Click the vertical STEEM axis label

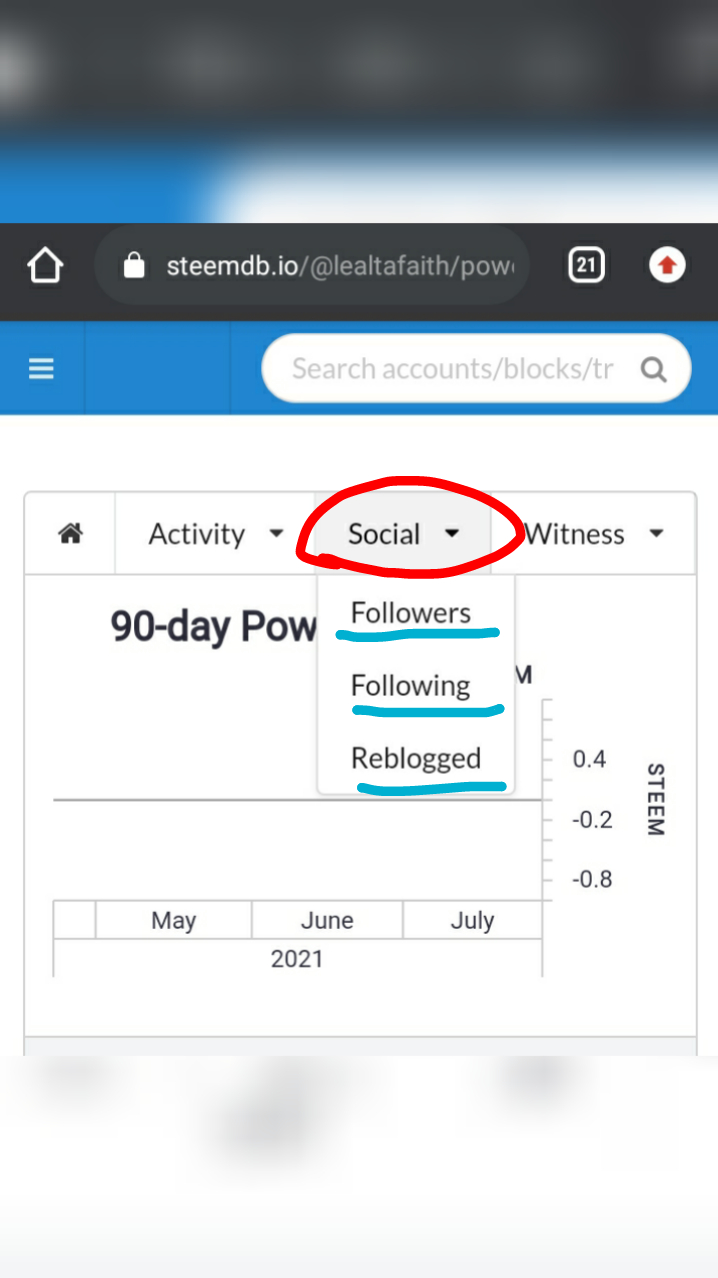[x=656, y=799]
